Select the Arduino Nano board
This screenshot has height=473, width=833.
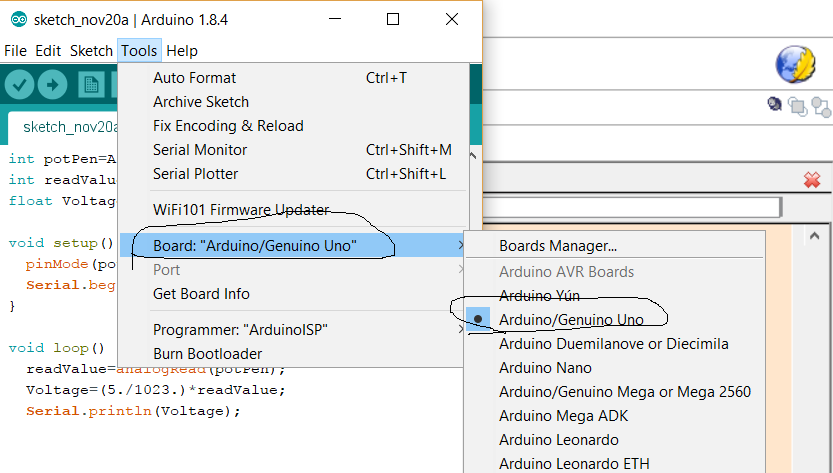click(x=615, y=368)
